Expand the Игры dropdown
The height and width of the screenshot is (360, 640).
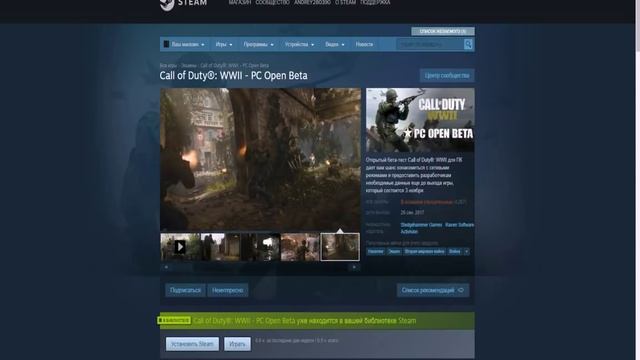click(224, 44)
